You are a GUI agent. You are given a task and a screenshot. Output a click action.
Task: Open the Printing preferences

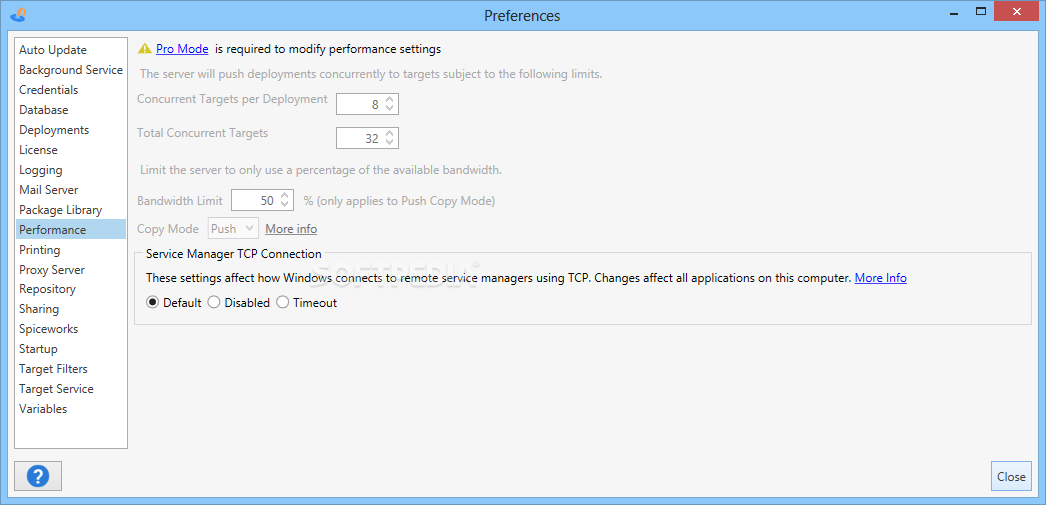[x=71, y=249]
